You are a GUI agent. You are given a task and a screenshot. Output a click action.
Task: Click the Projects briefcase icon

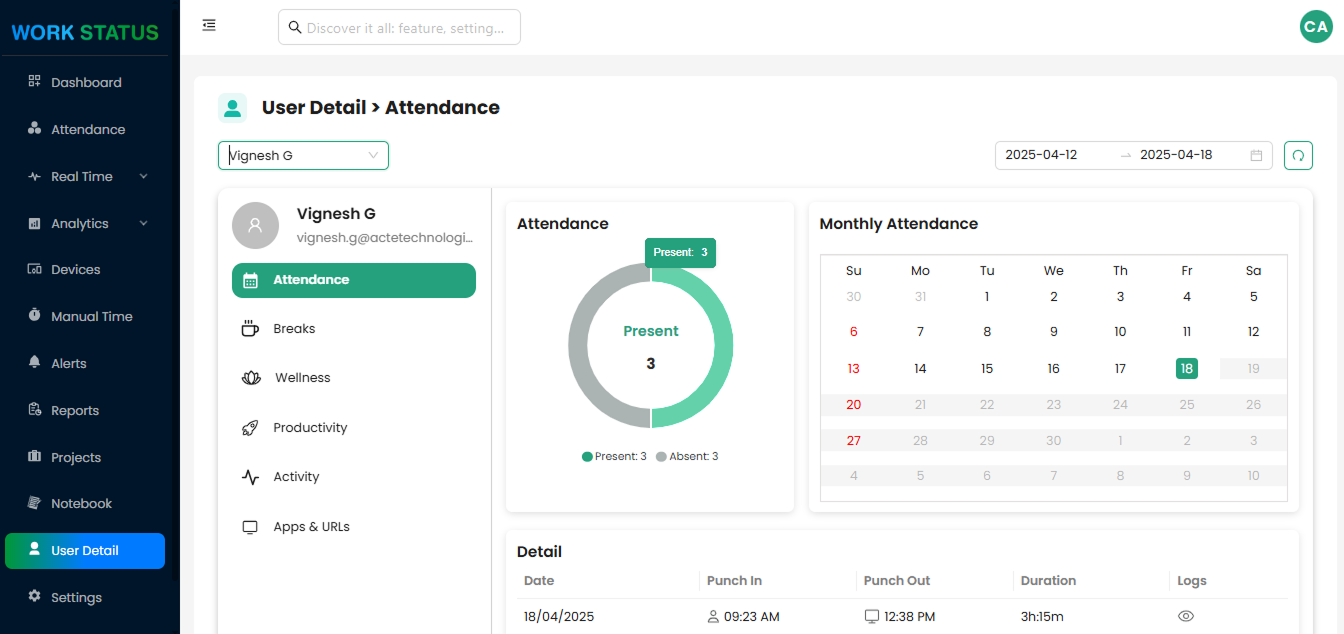(x=34, y=457)
